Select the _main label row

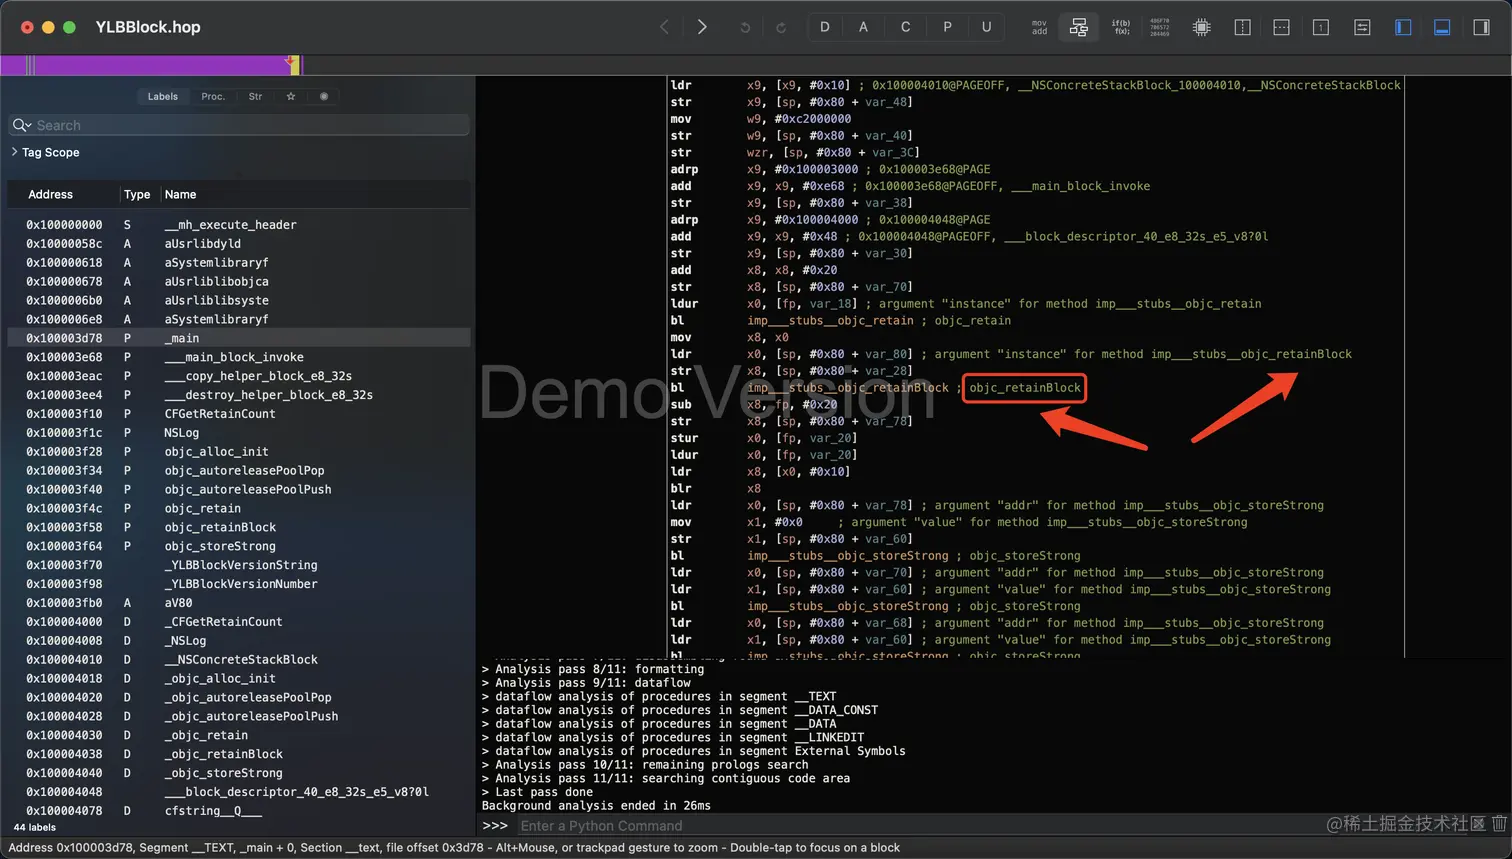239,338
